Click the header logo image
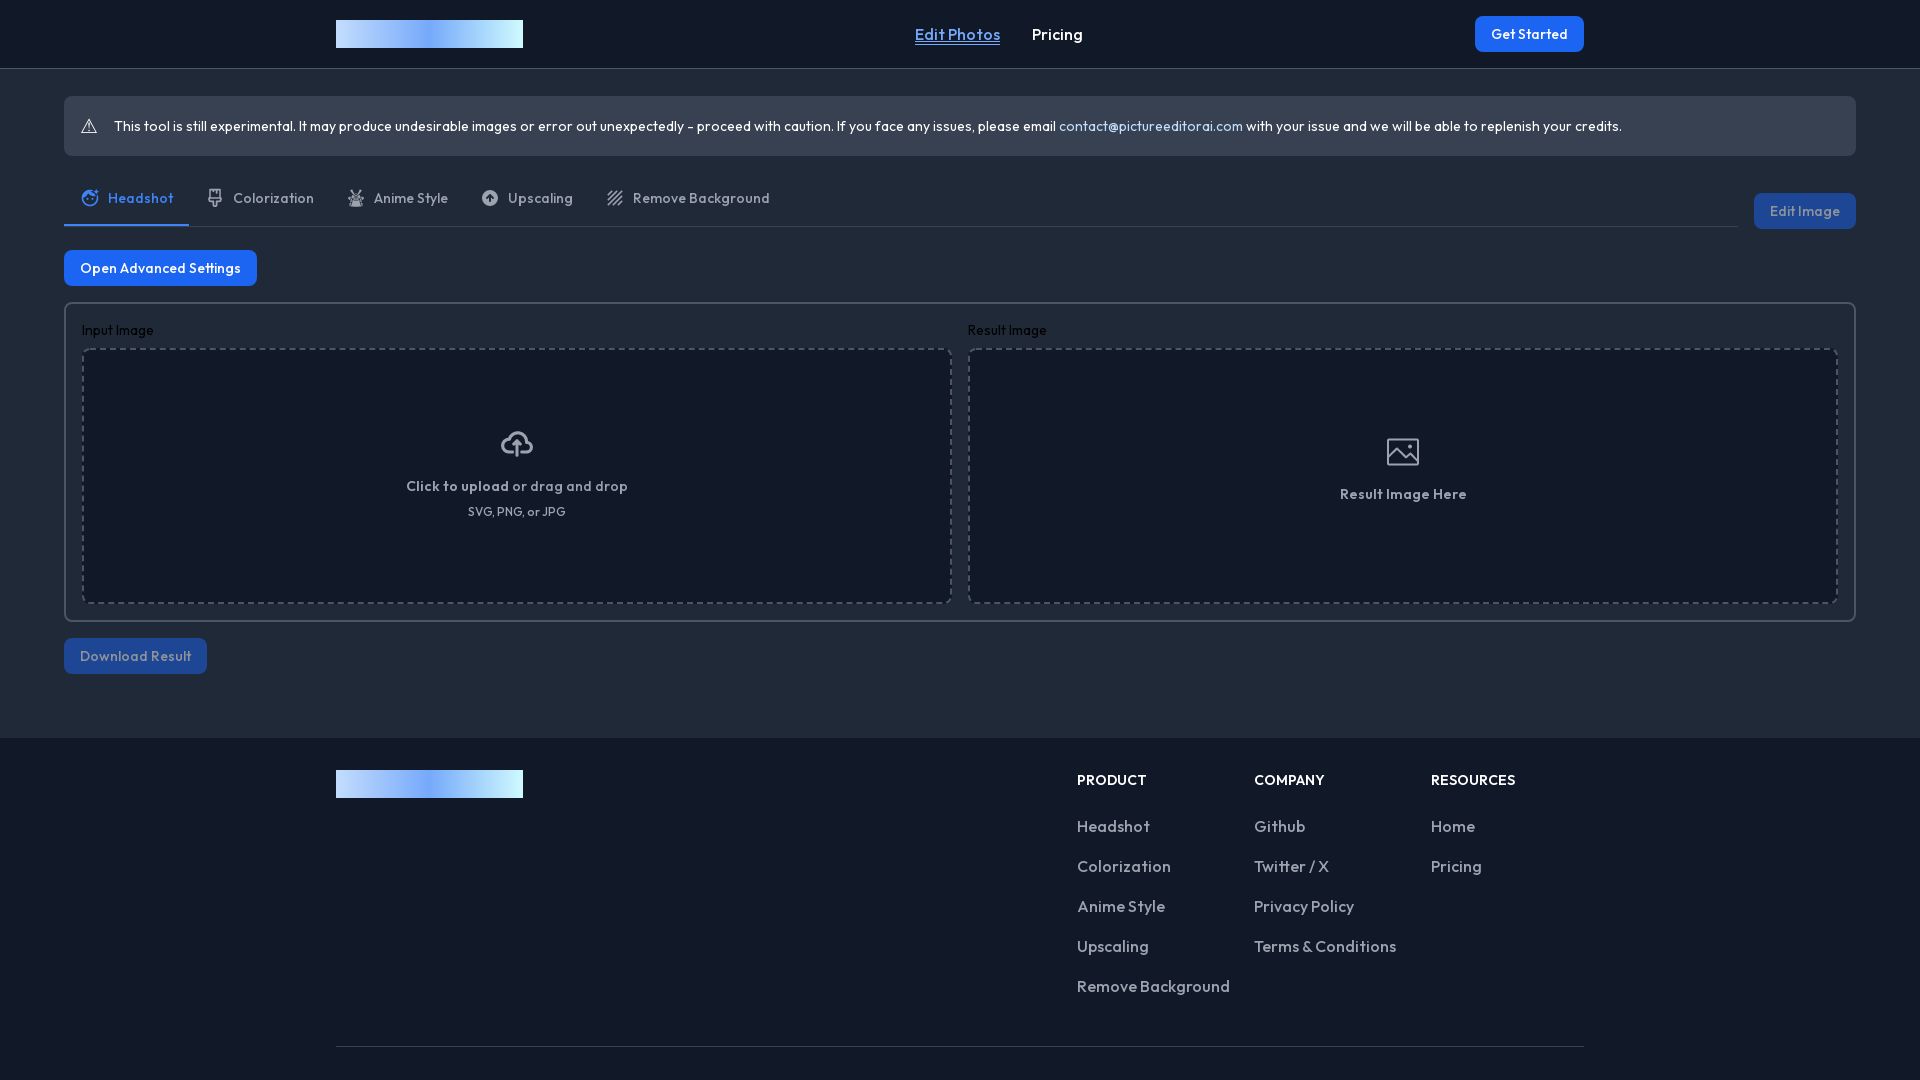Image resolution: width=1920 pixels, height=1080 pixels. pos(429,34)
